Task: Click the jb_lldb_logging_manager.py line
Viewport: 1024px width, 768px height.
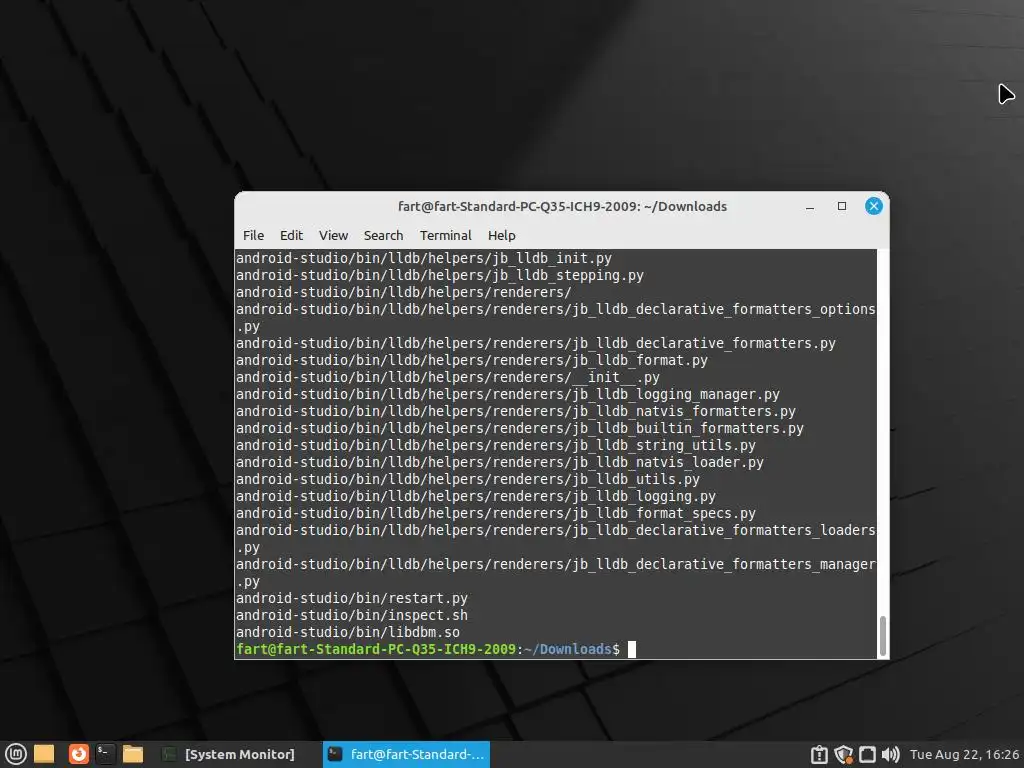Action: [x=508, y=394]
